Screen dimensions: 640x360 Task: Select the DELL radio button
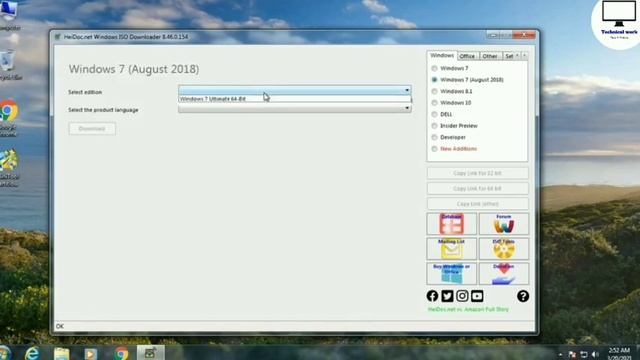434,114
